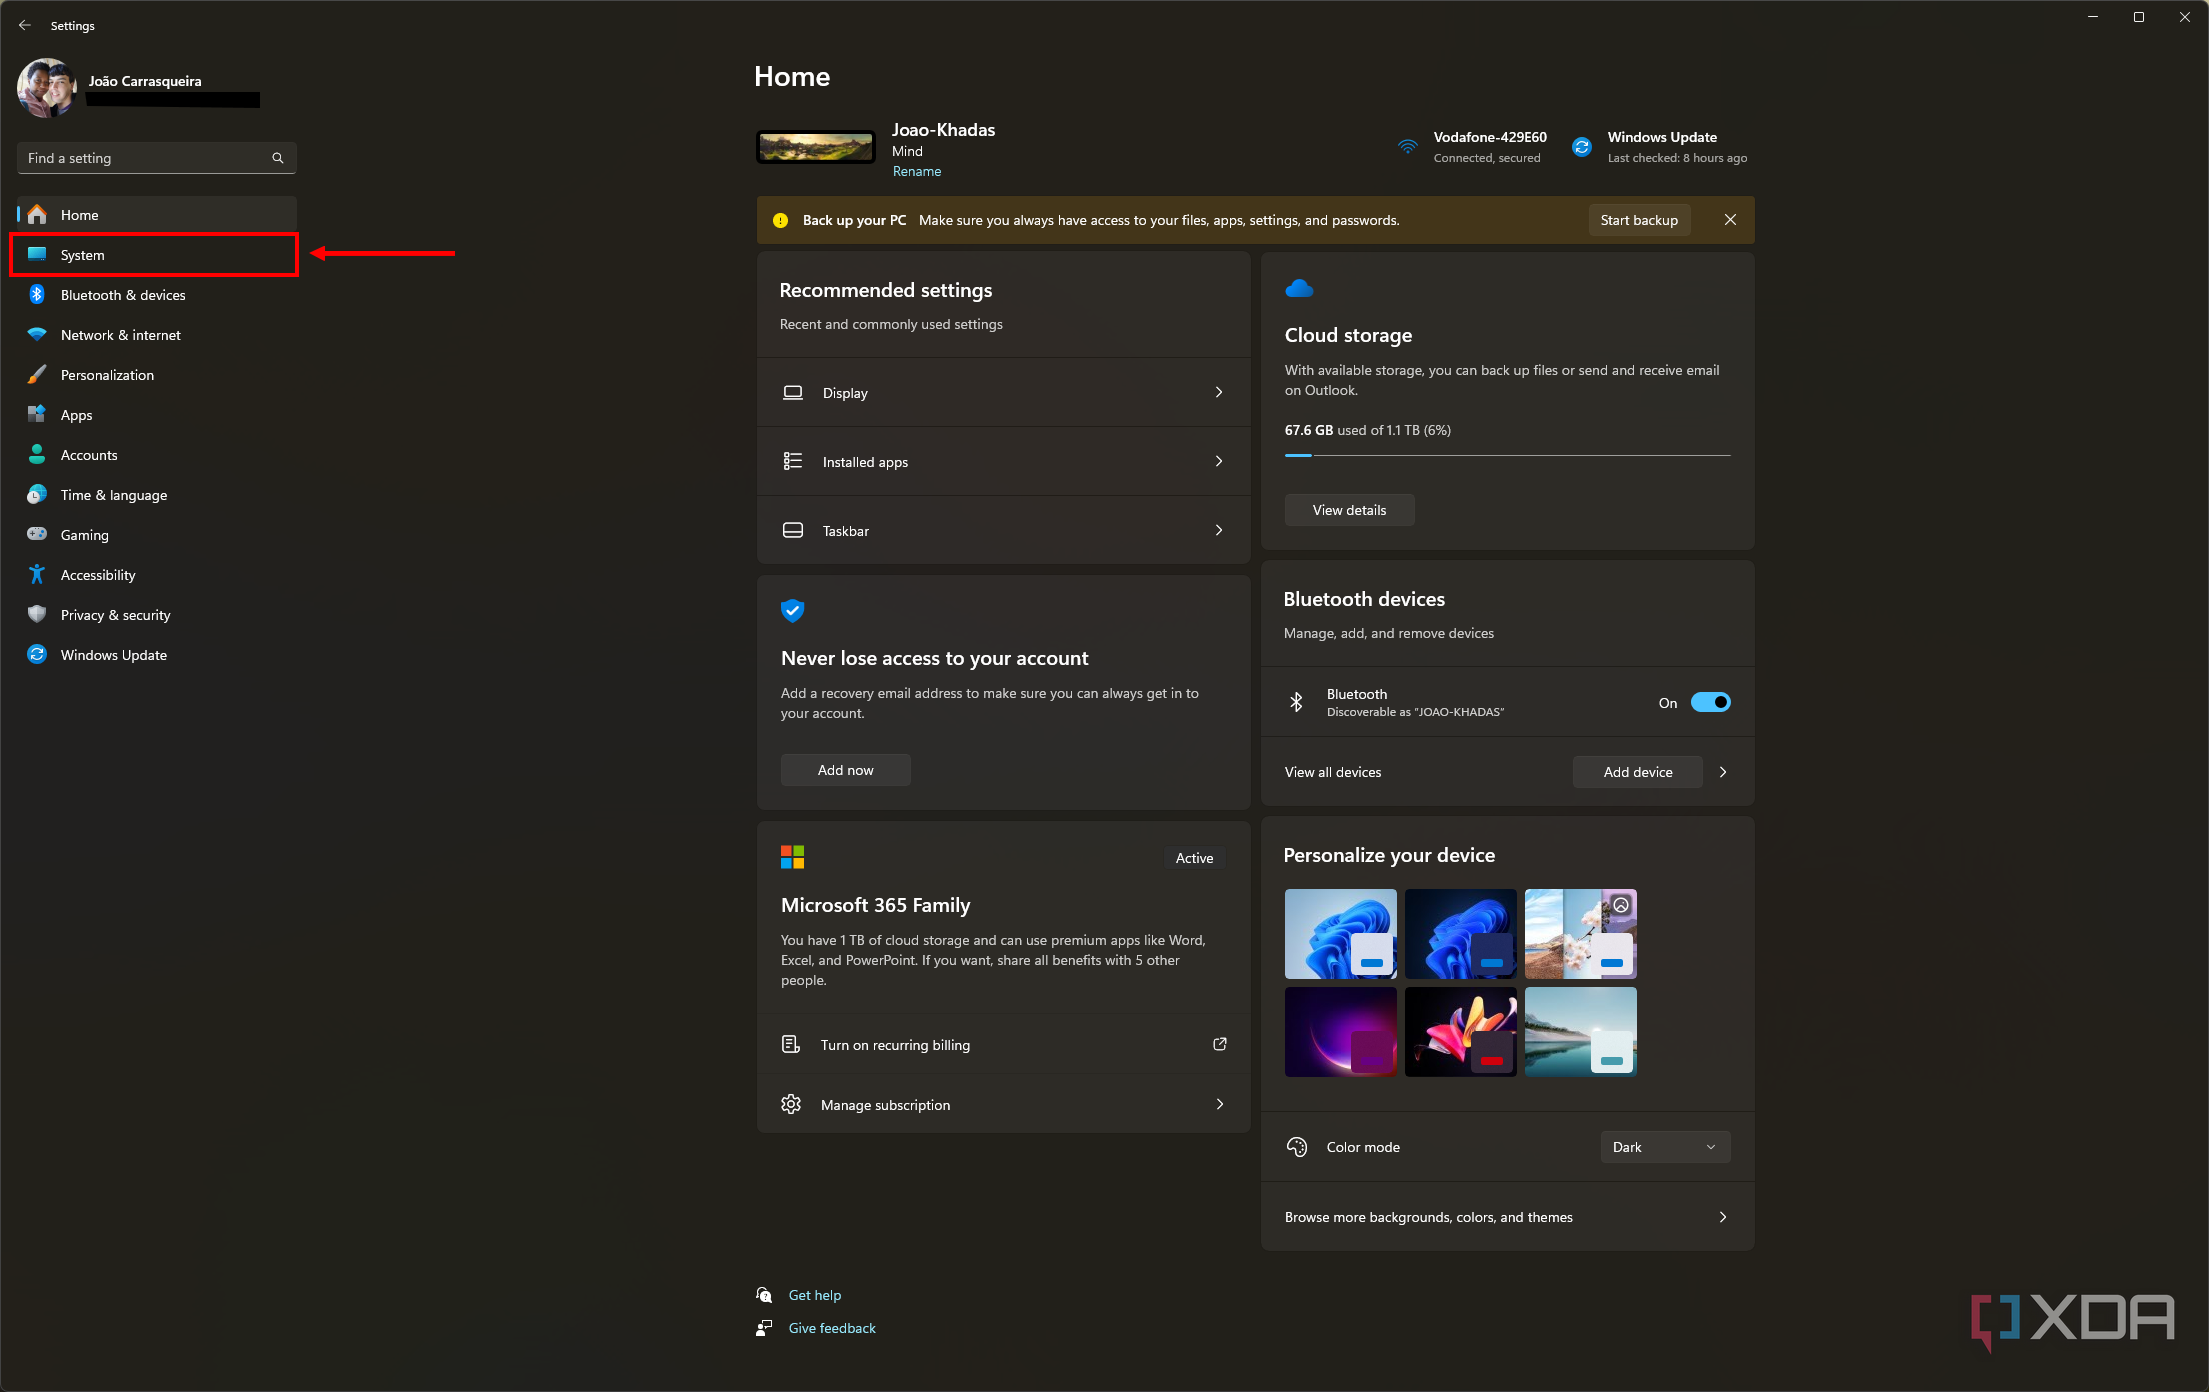Click the Accessibility figure icon

[37, 575]
